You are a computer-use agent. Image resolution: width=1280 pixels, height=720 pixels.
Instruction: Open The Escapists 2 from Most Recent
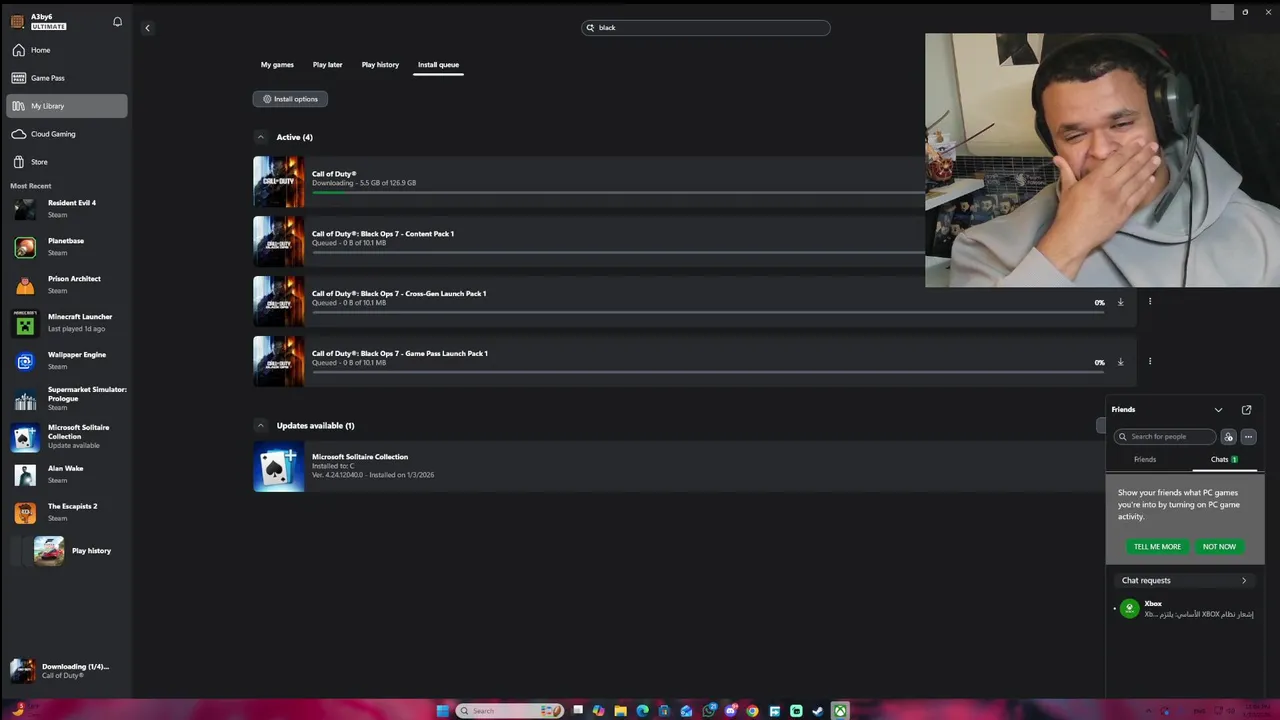(x=67, y=513)
